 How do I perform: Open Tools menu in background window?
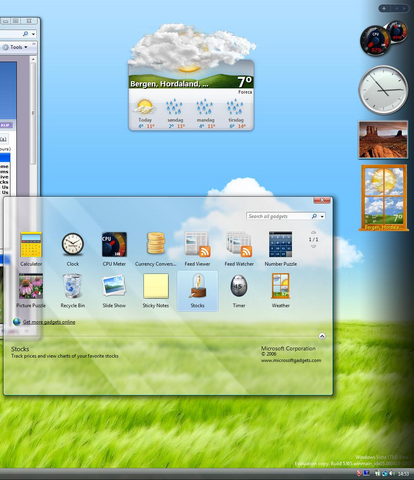pos(16,47)
